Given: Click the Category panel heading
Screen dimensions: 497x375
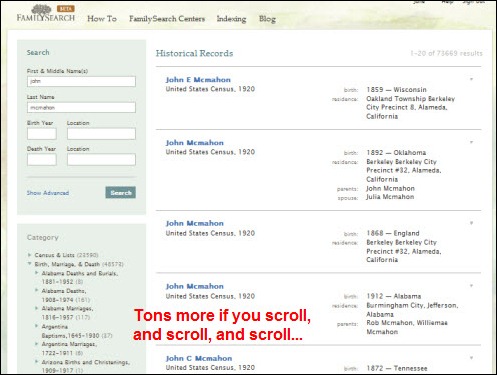Looking at the screenshot, I should coord(43,237).
